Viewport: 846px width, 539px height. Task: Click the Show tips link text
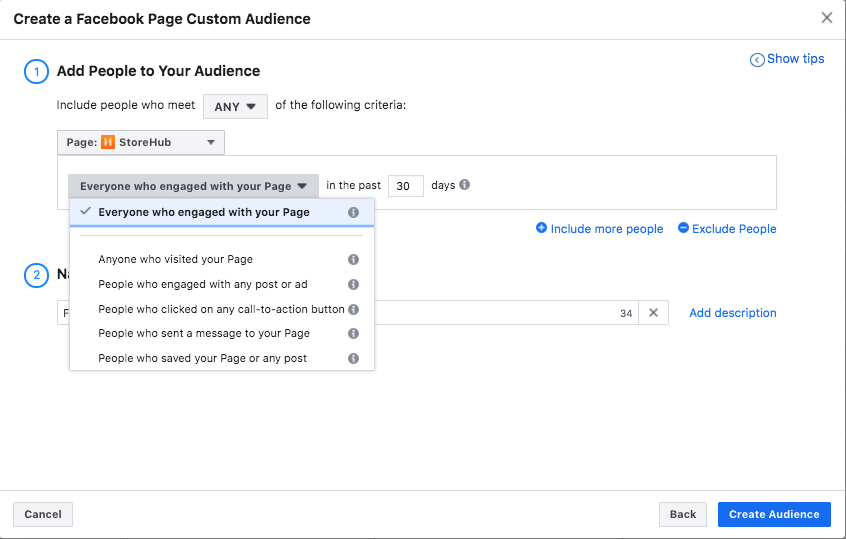pyautogui.click(x=795, y=59)
